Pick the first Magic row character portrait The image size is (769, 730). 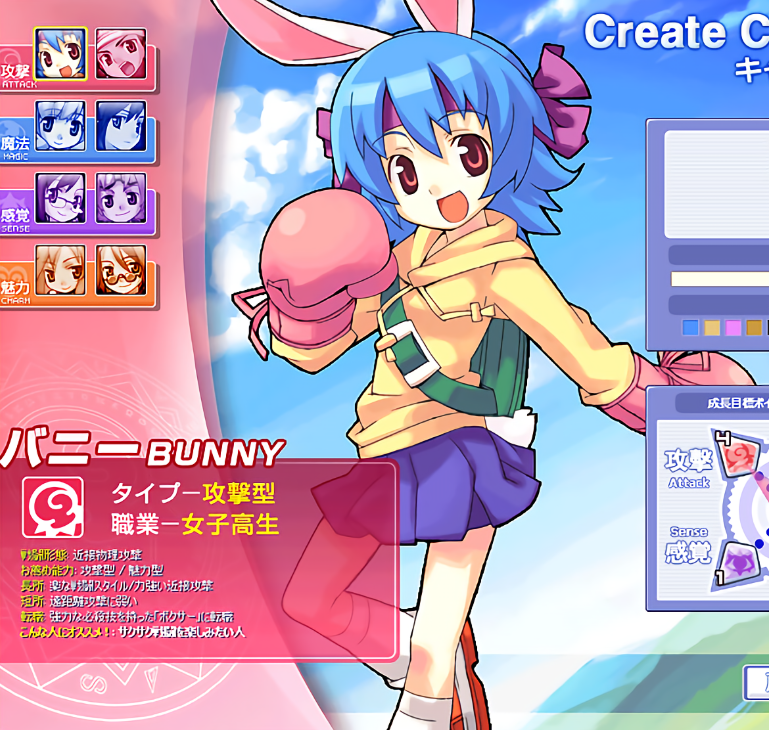click(x=60, y=126)
